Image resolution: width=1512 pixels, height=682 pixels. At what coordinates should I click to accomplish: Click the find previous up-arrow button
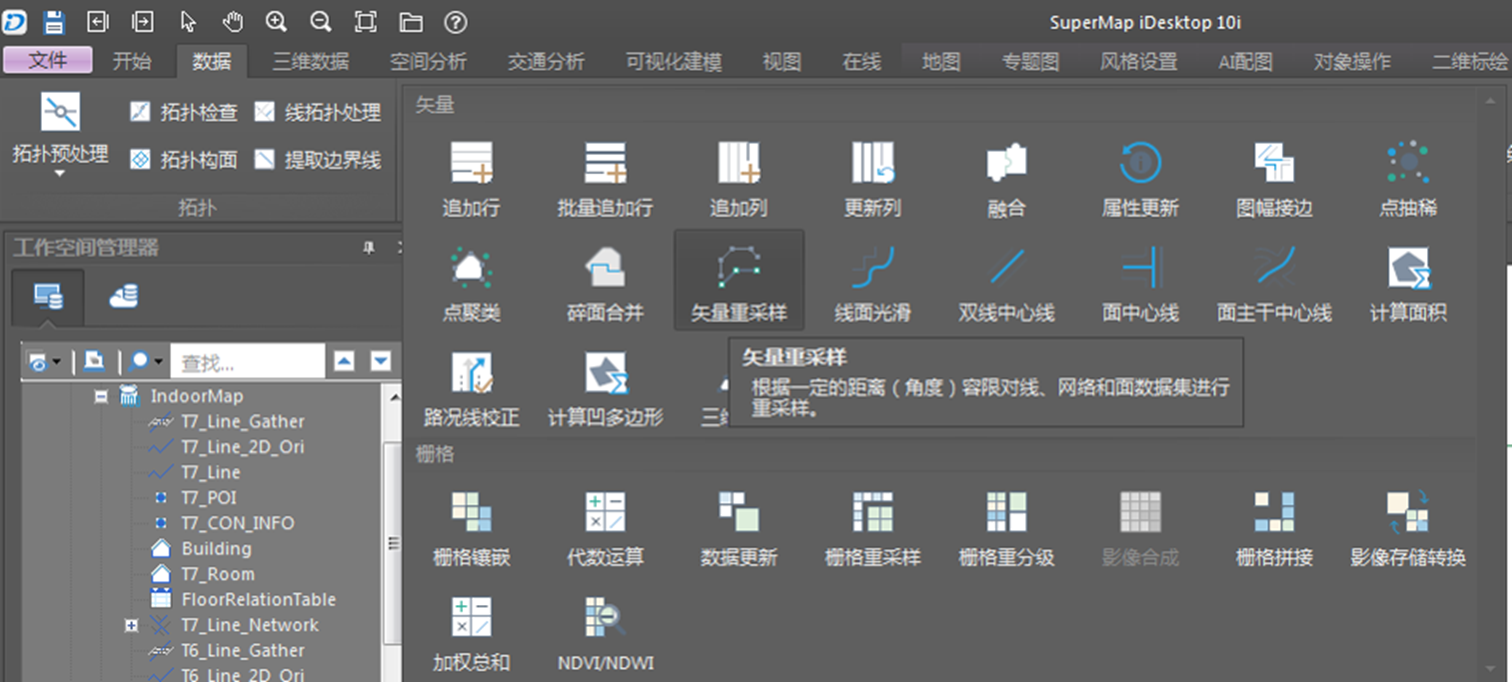click(344, 361)
